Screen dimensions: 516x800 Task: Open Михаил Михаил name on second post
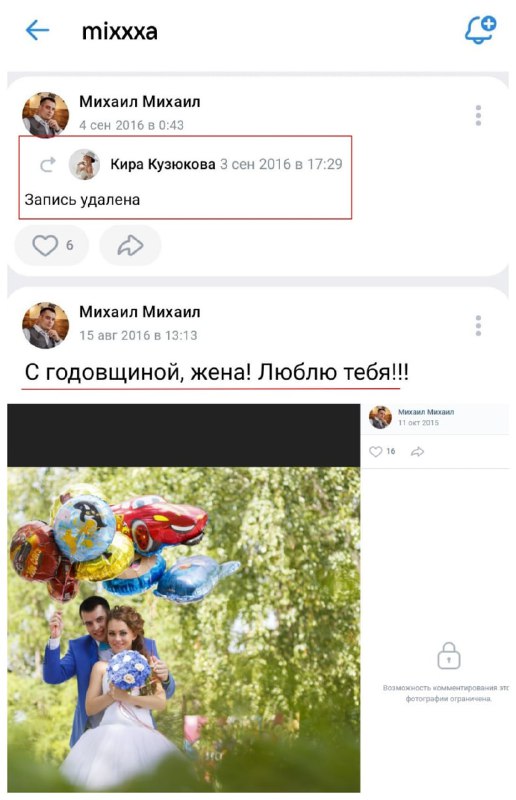[x=139, y=312]
